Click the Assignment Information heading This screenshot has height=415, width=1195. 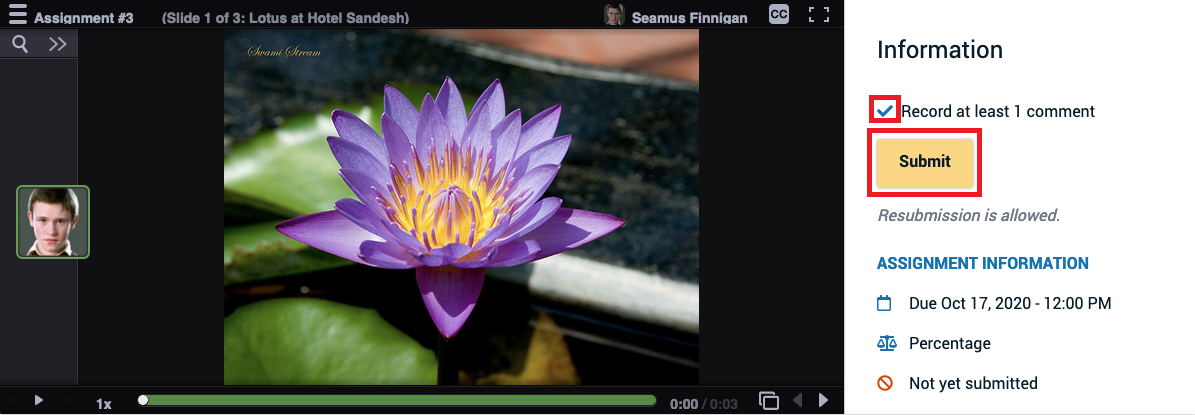[982, 264]
